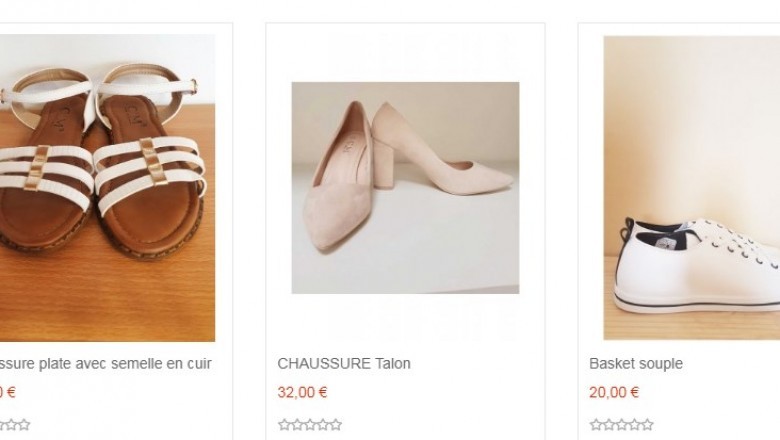Choose four stars for CHAUSSURE Talon

323,425
